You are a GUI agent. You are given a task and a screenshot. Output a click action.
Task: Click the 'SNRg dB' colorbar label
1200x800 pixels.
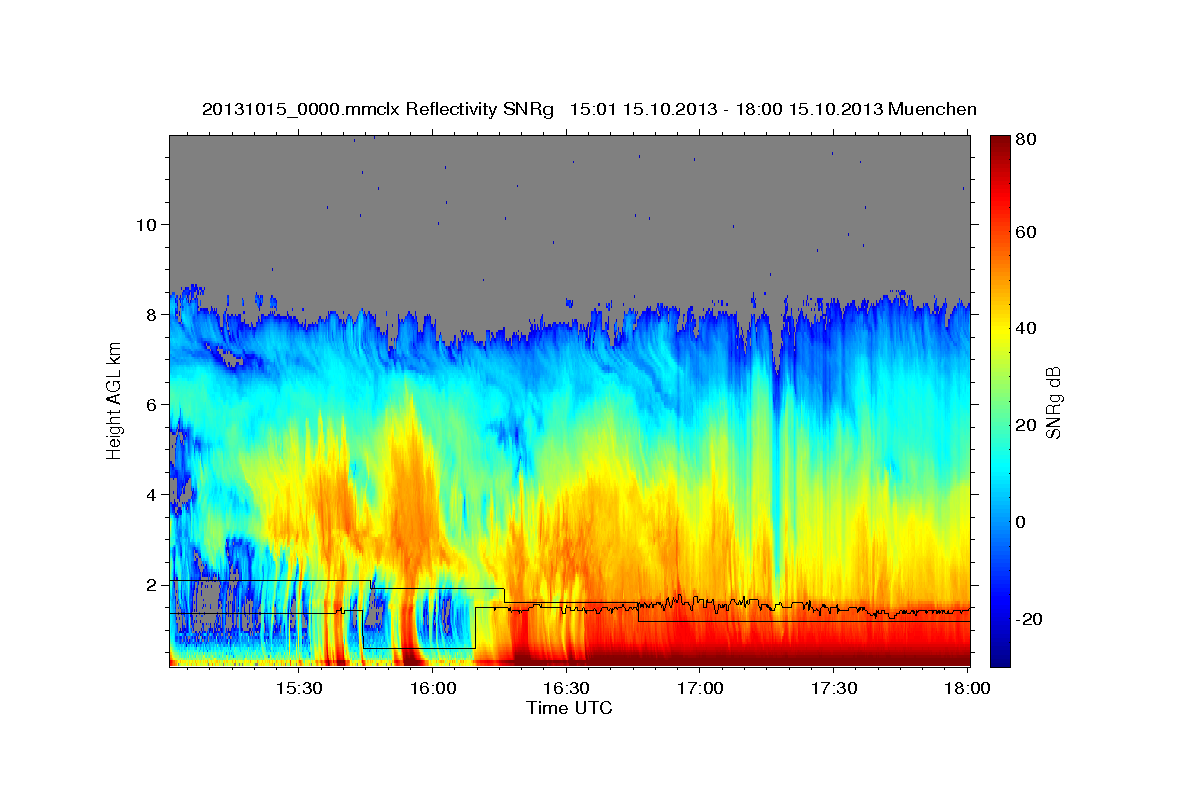coord(1052,401)
